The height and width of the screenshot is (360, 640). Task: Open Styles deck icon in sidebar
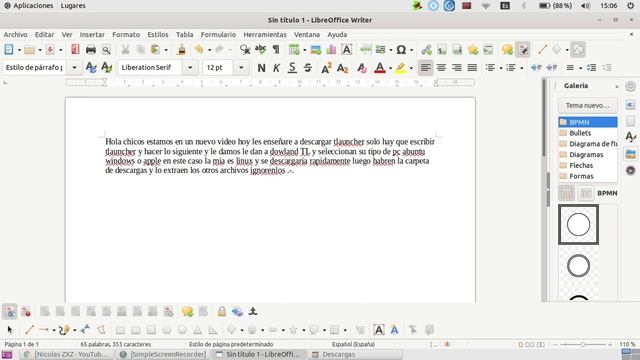coord(631,137)
